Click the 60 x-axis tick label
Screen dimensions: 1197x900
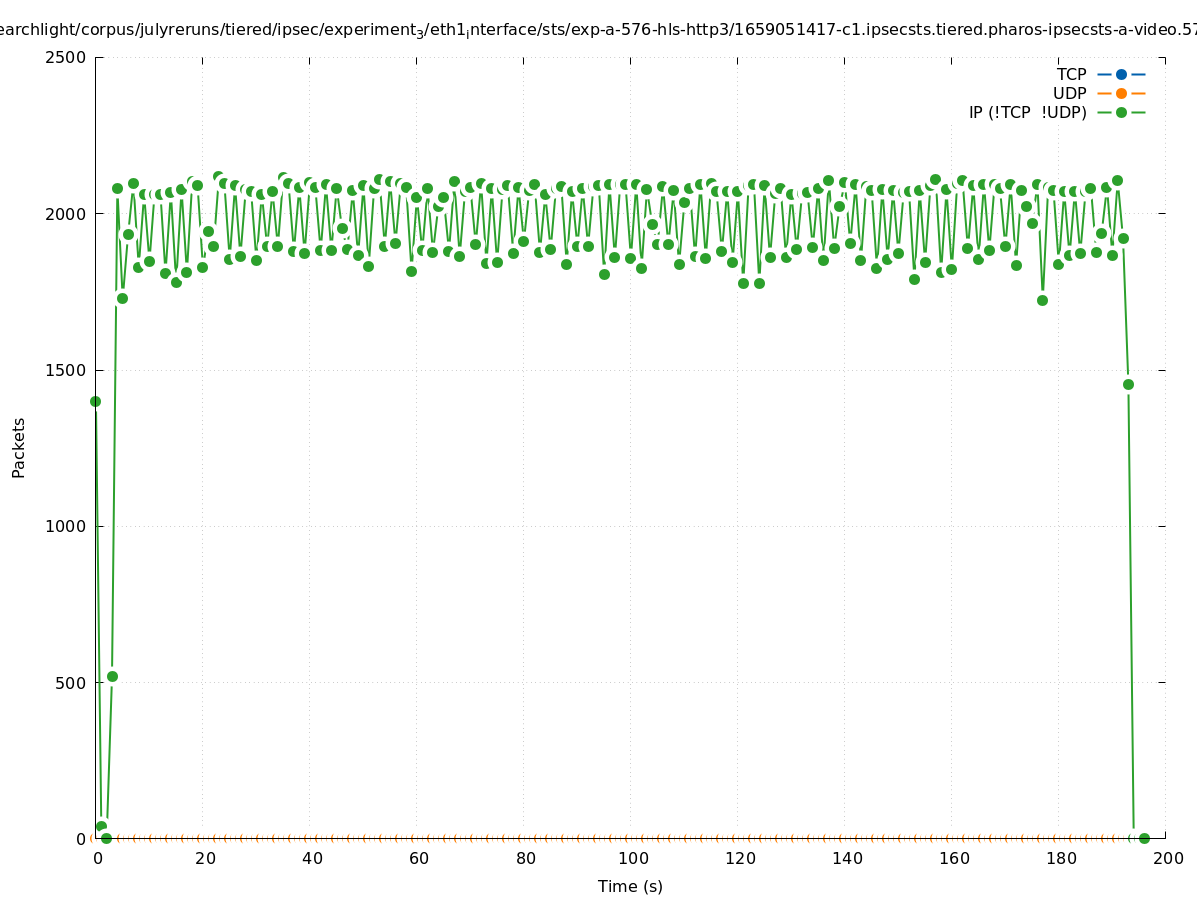click(x=418, y=858)
